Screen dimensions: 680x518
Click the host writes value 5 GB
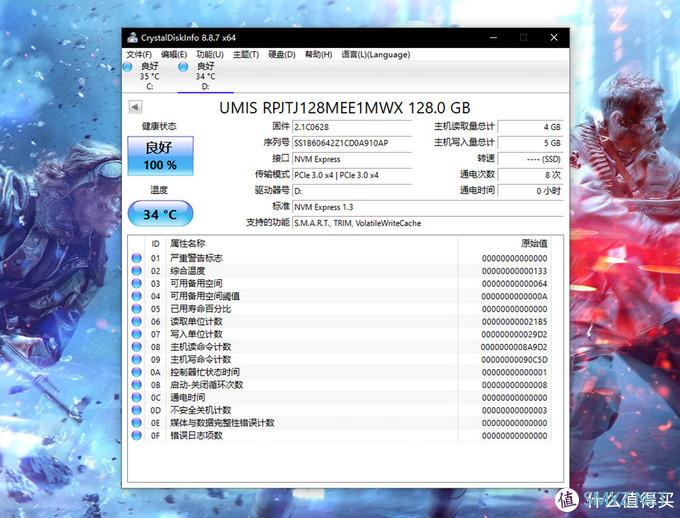530,143
